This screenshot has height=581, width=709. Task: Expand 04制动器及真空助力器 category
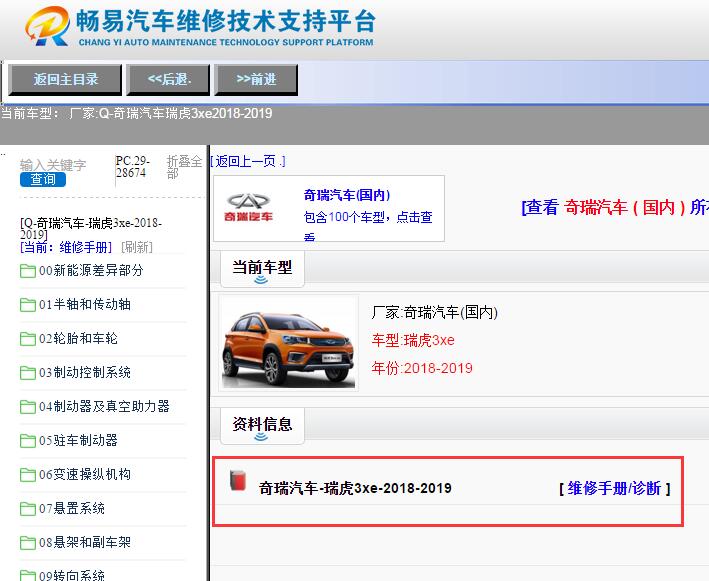104,406
